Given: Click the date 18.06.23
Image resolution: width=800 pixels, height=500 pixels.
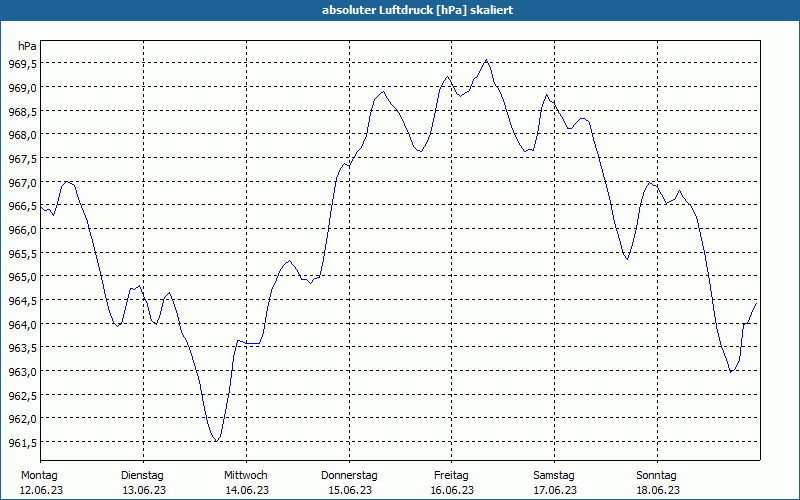Looking at the screenshot, I should click(658, 490).
